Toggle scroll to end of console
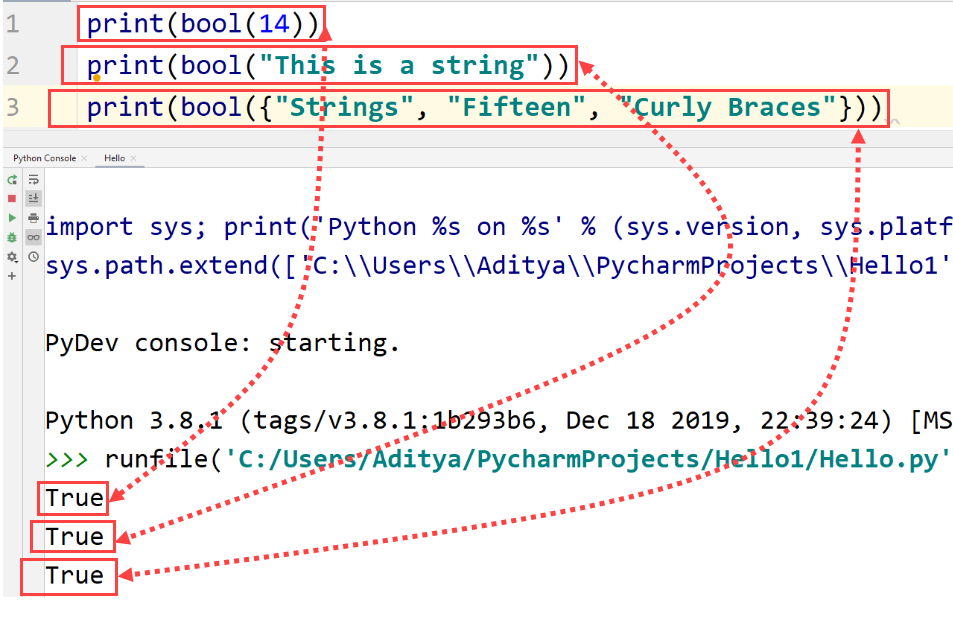The height and width of the screenshot is (620, 953). tap(33, 198)
